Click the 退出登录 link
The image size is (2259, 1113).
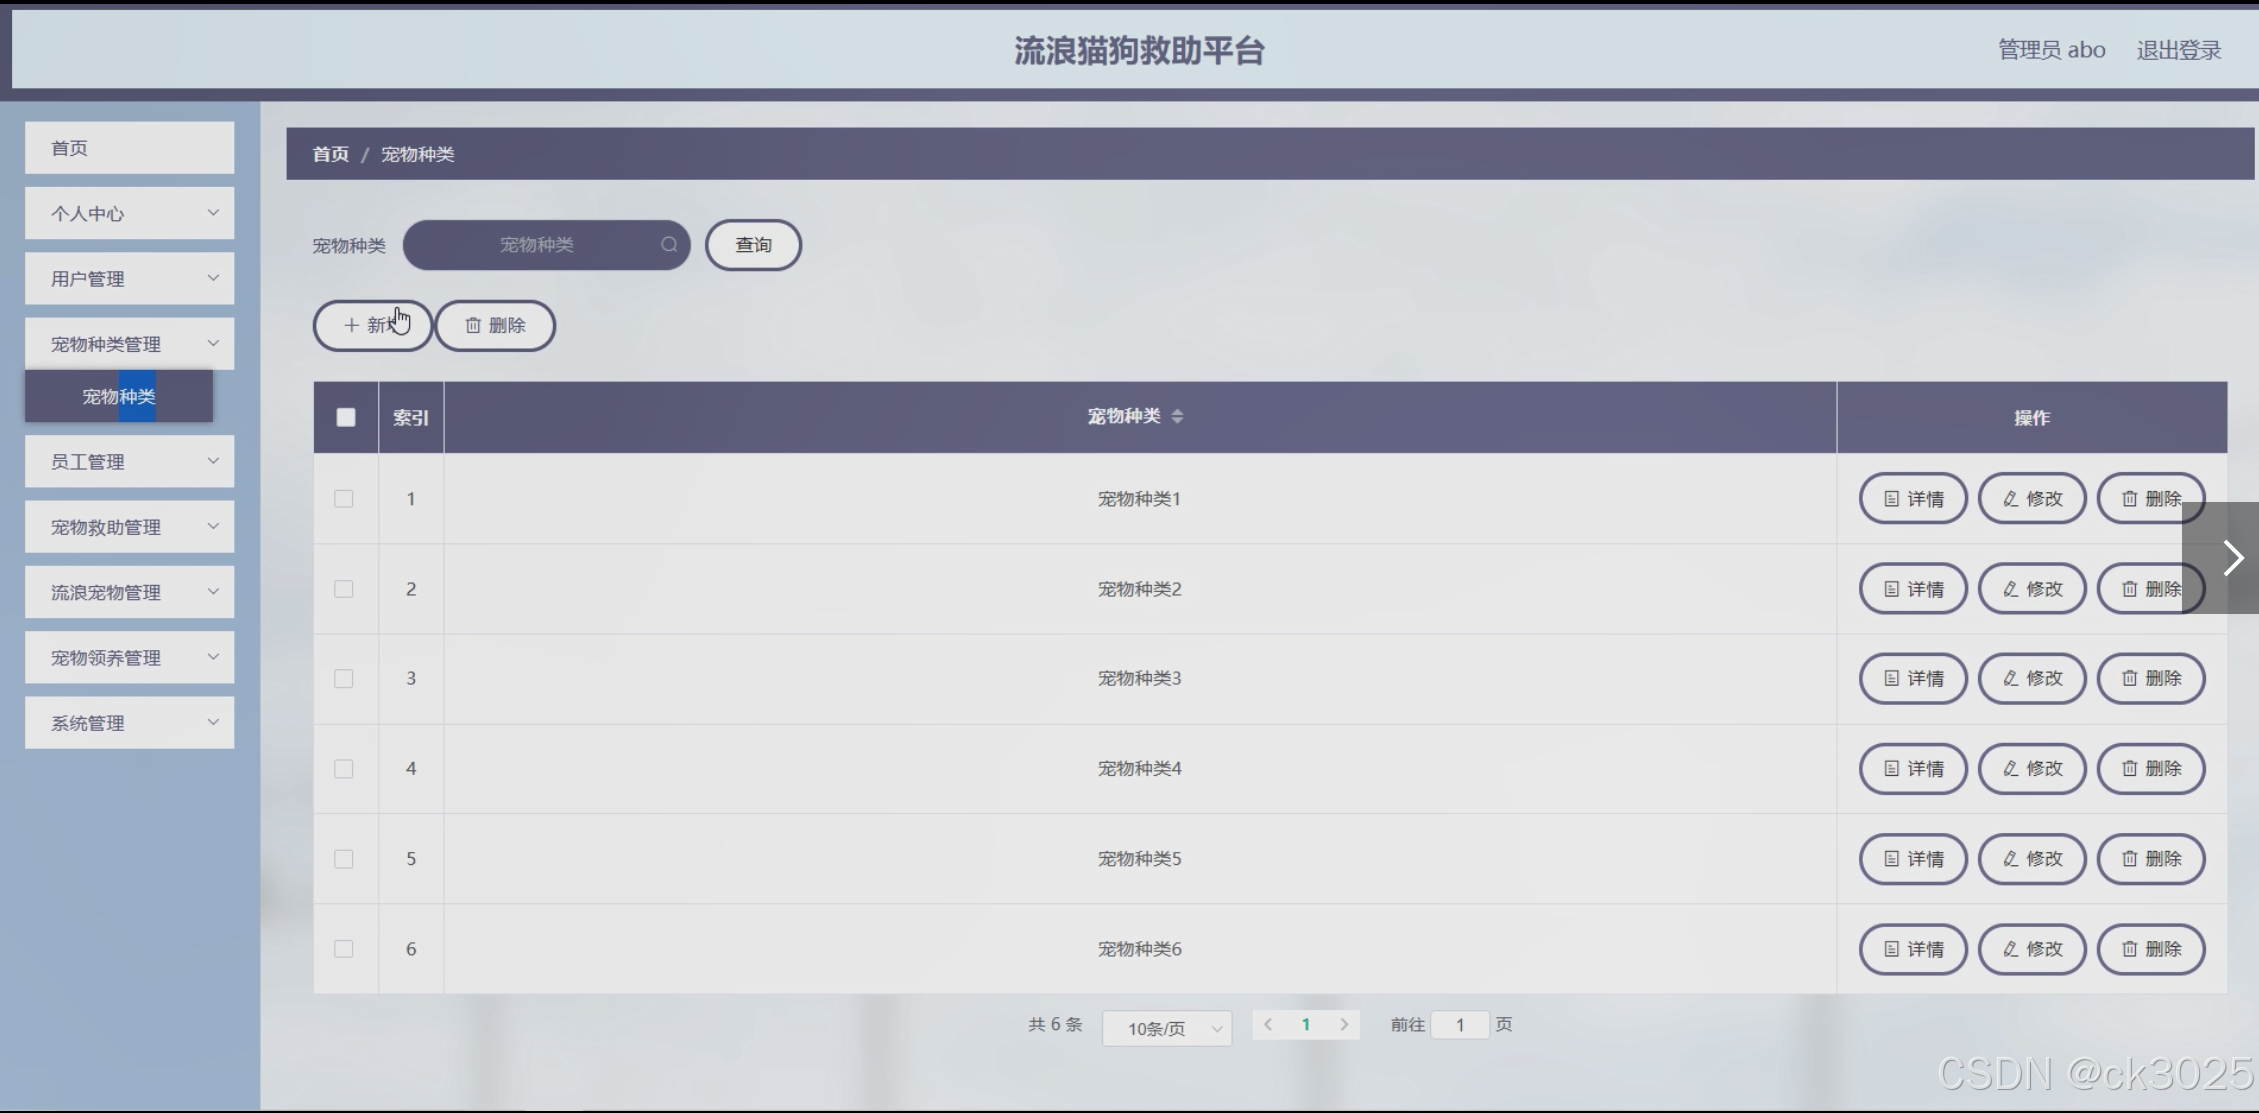(x=2178, y=50)
